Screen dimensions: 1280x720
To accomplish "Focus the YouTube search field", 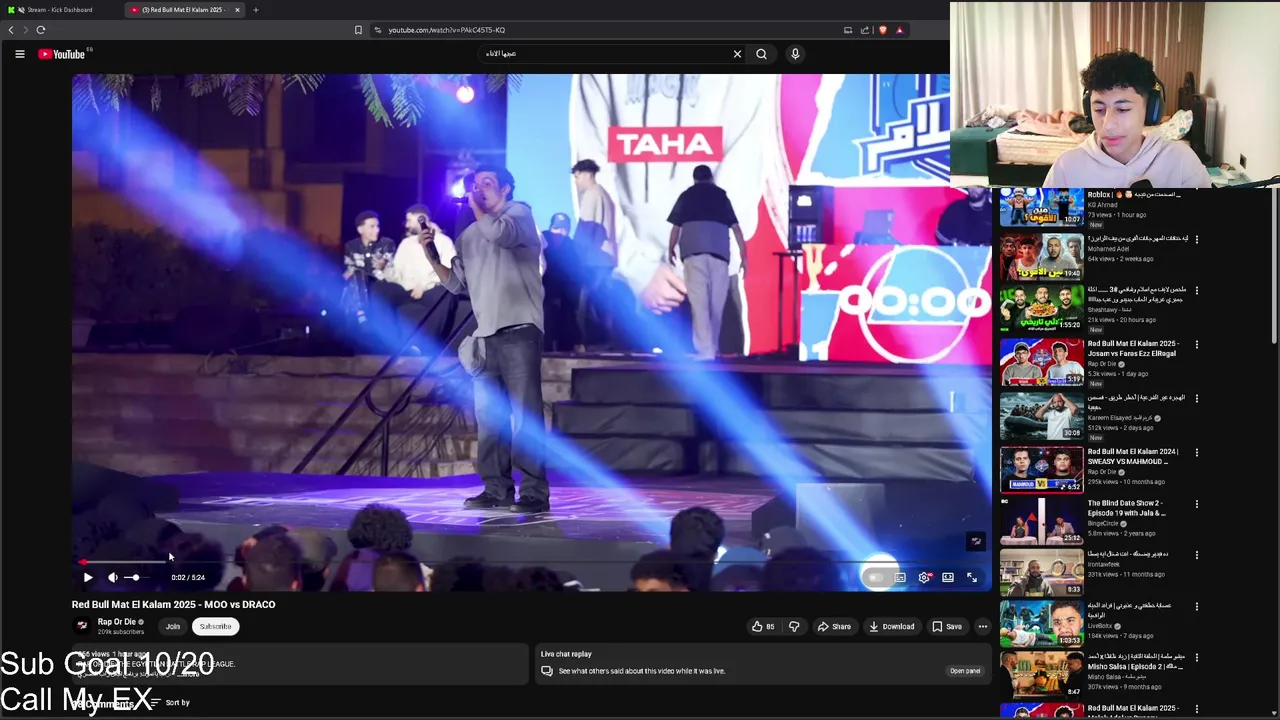I will (x=605, y=54).
